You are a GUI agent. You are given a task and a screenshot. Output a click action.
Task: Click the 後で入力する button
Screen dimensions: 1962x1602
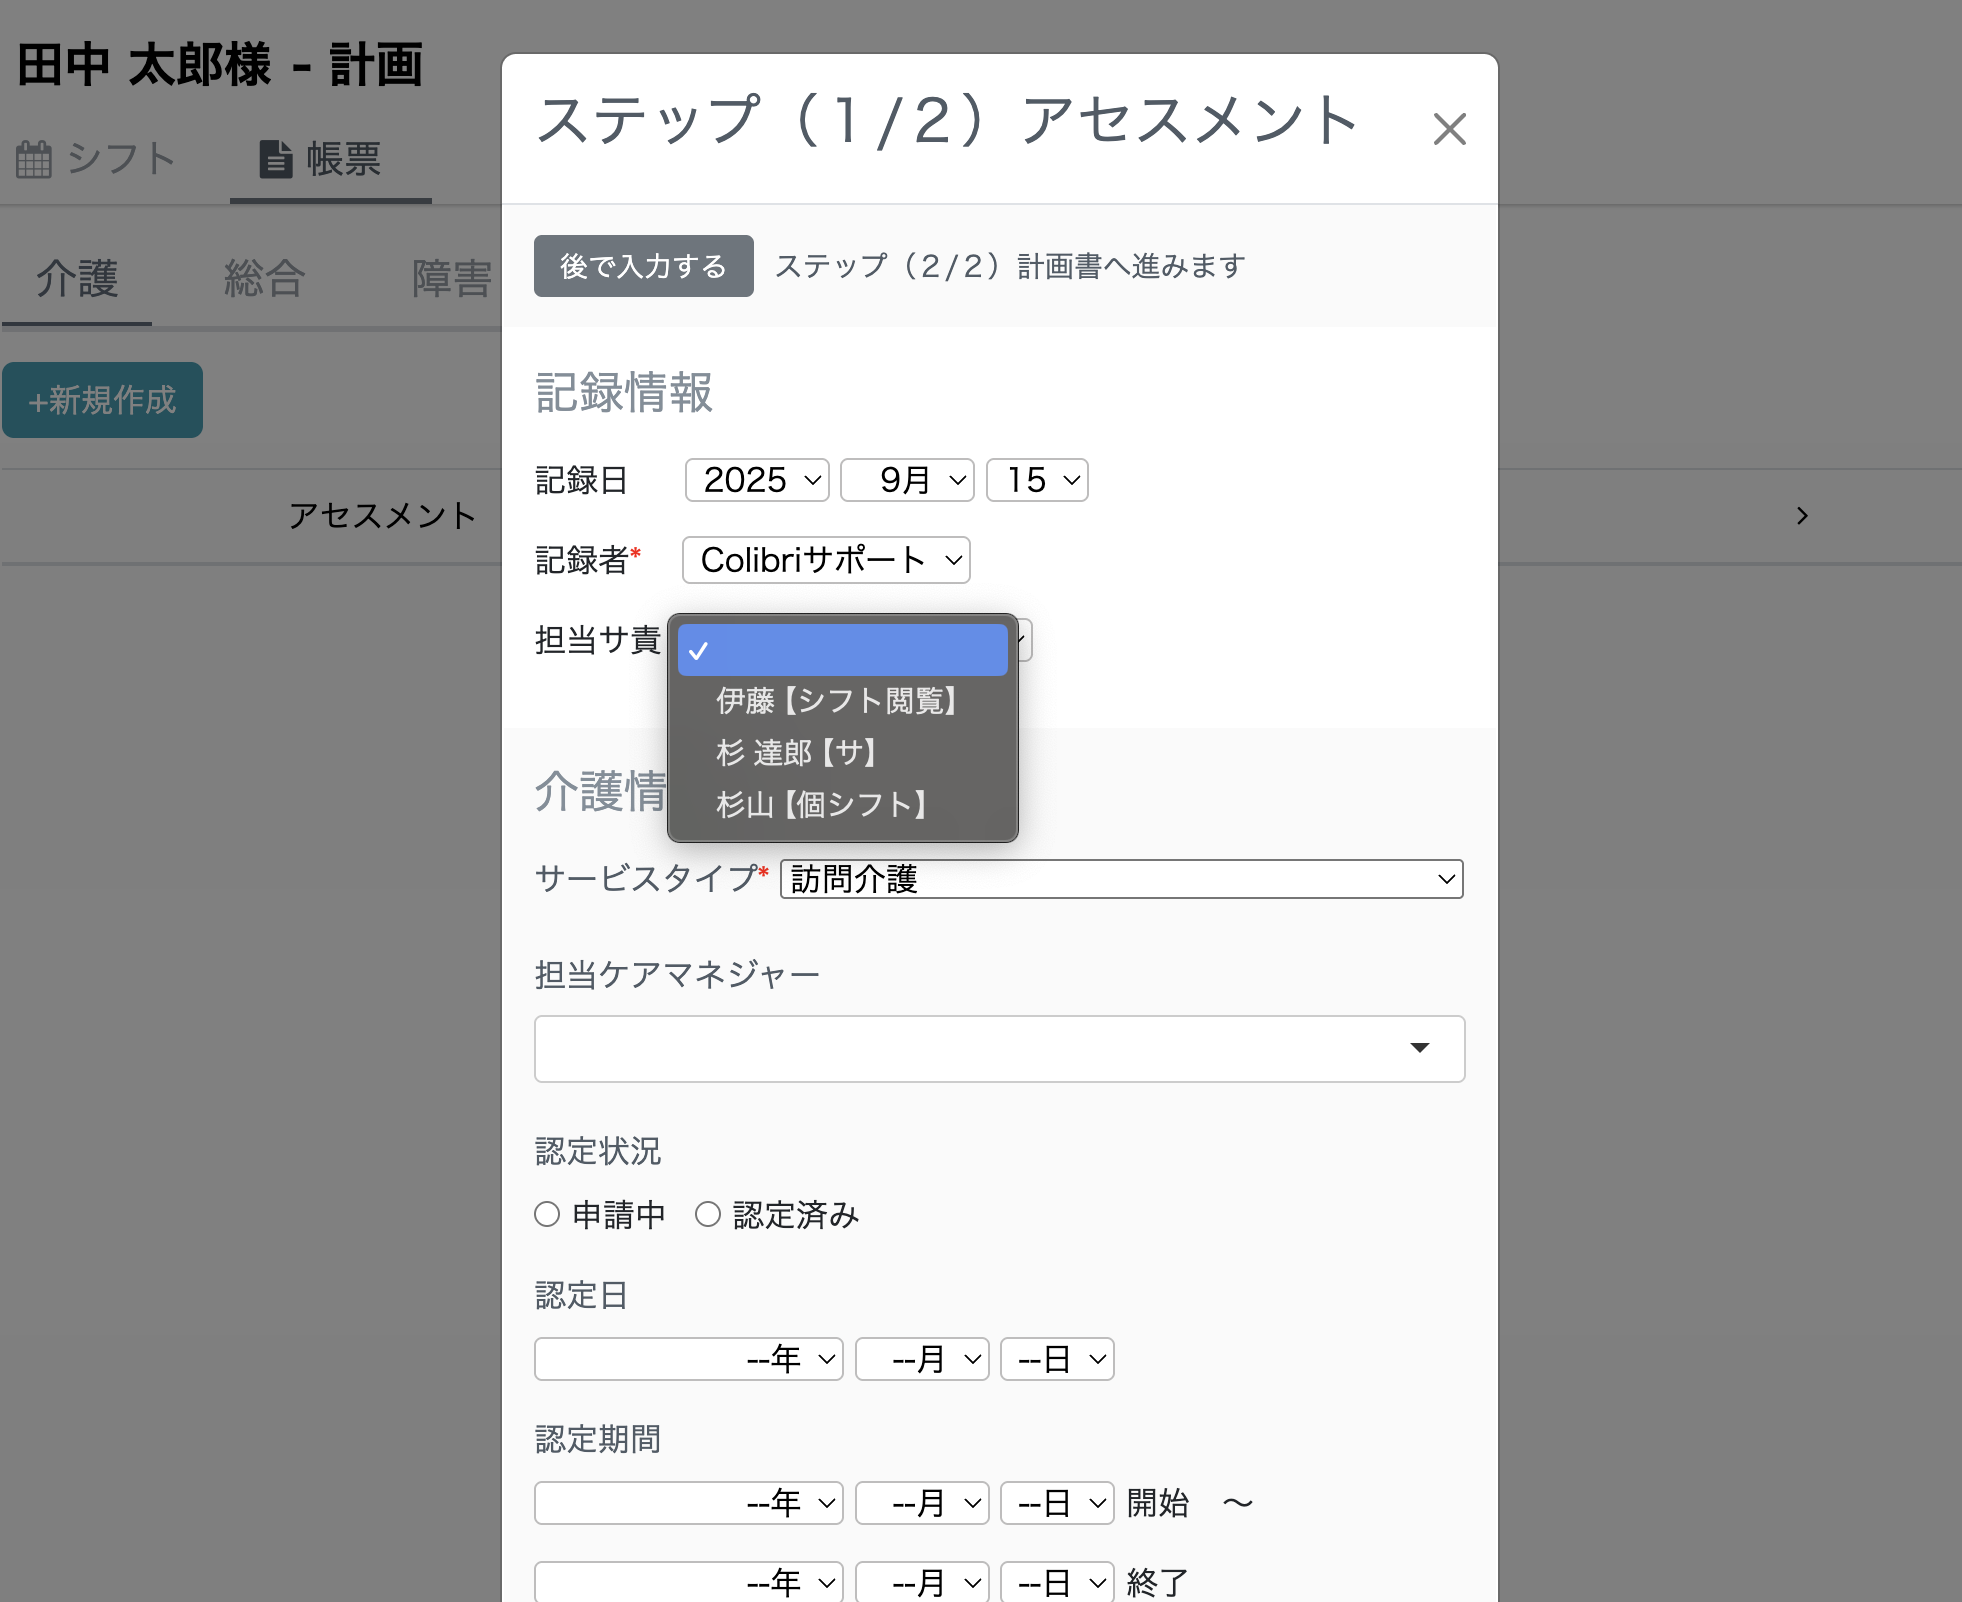tap(643, 265)
